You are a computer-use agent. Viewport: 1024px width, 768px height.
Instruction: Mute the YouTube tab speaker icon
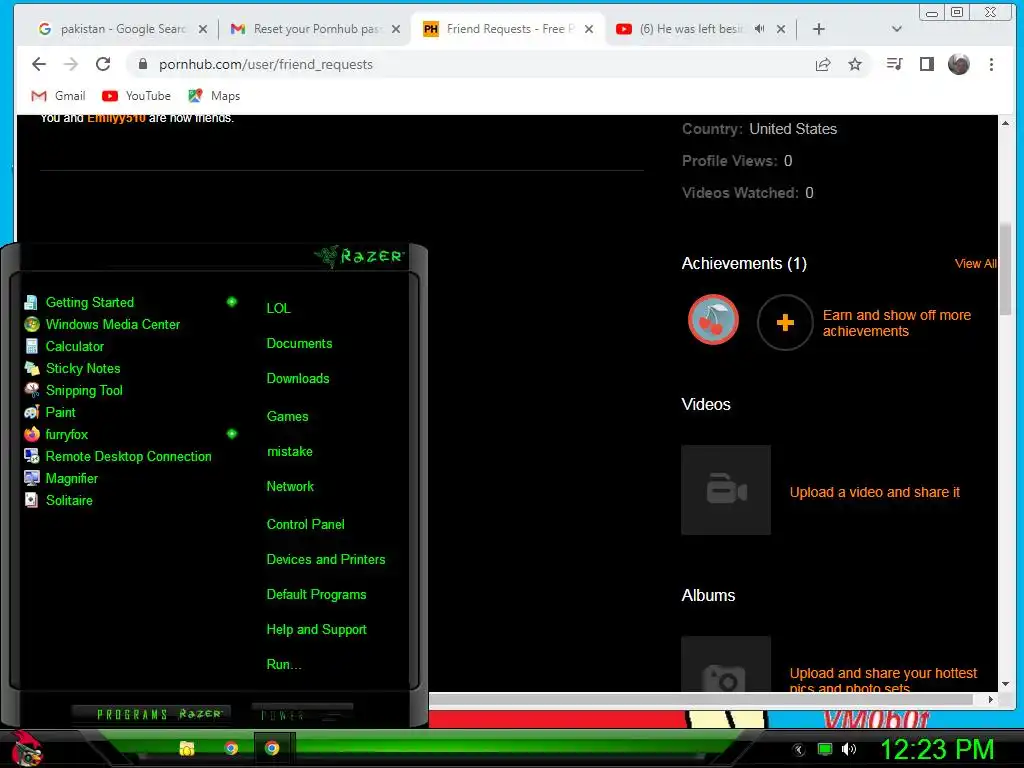coord(760,29)
